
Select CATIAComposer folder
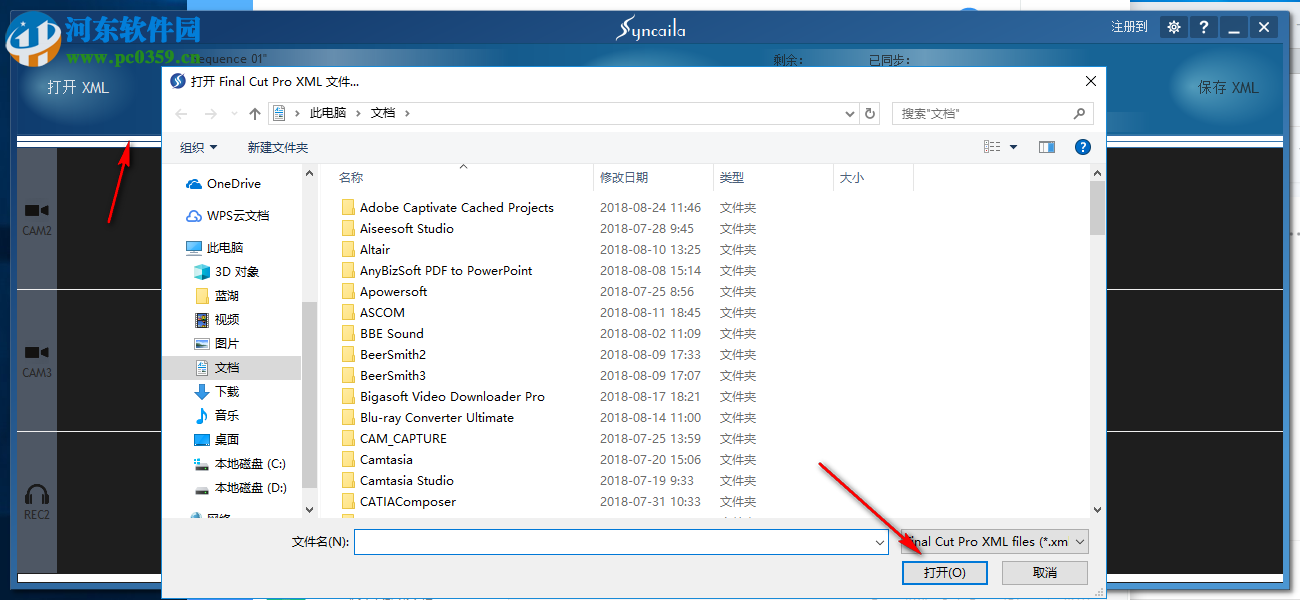[x=398, y=502]
